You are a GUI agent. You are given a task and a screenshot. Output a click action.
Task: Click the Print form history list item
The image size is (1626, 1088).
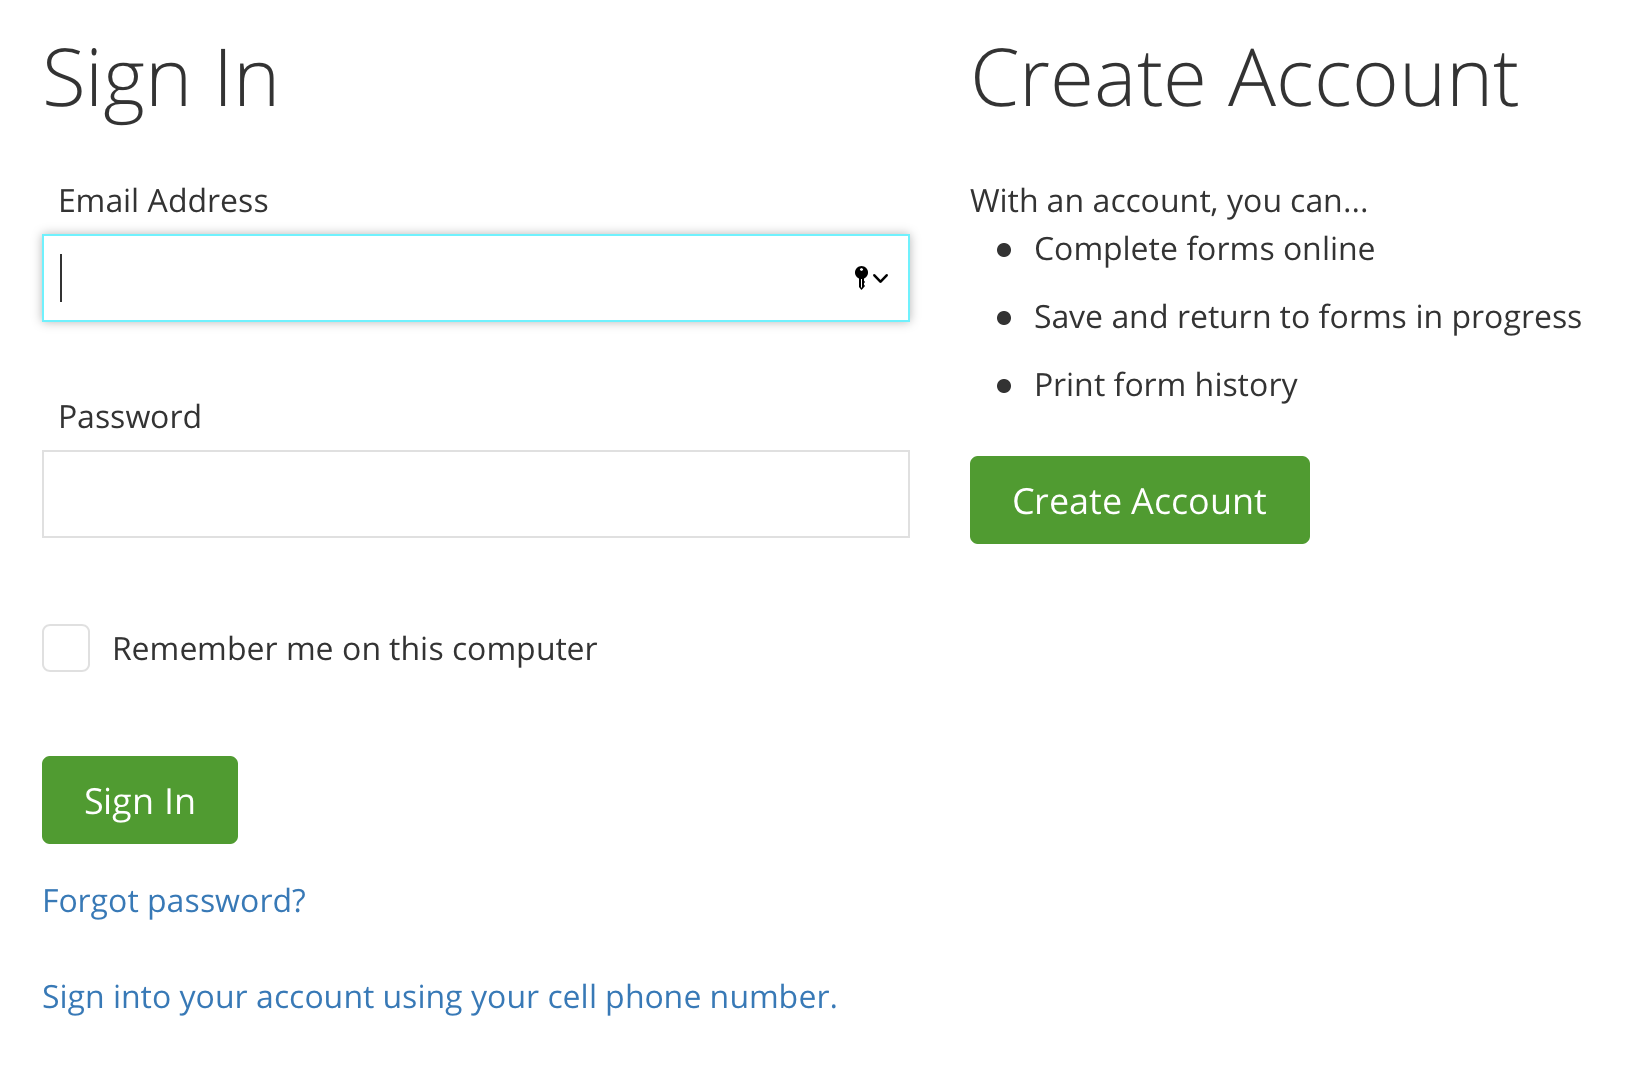click(1166, 385)
